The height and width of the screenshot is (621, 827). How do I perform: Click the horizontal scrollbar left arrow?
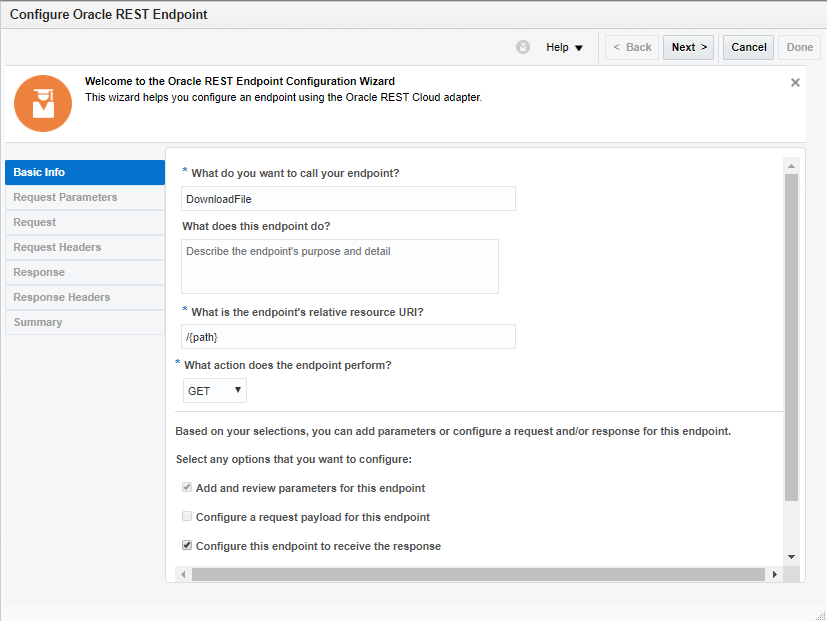point(182,575)
